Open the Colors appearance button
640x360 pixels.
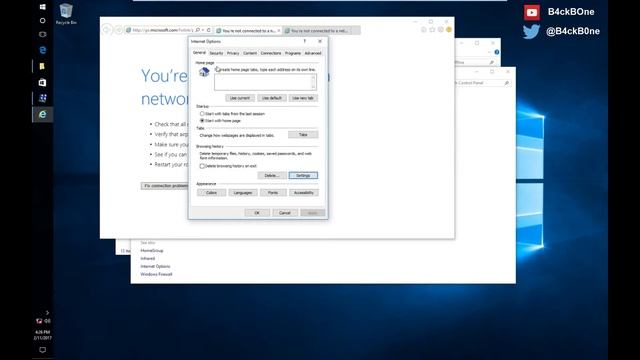tap(211, 193)
